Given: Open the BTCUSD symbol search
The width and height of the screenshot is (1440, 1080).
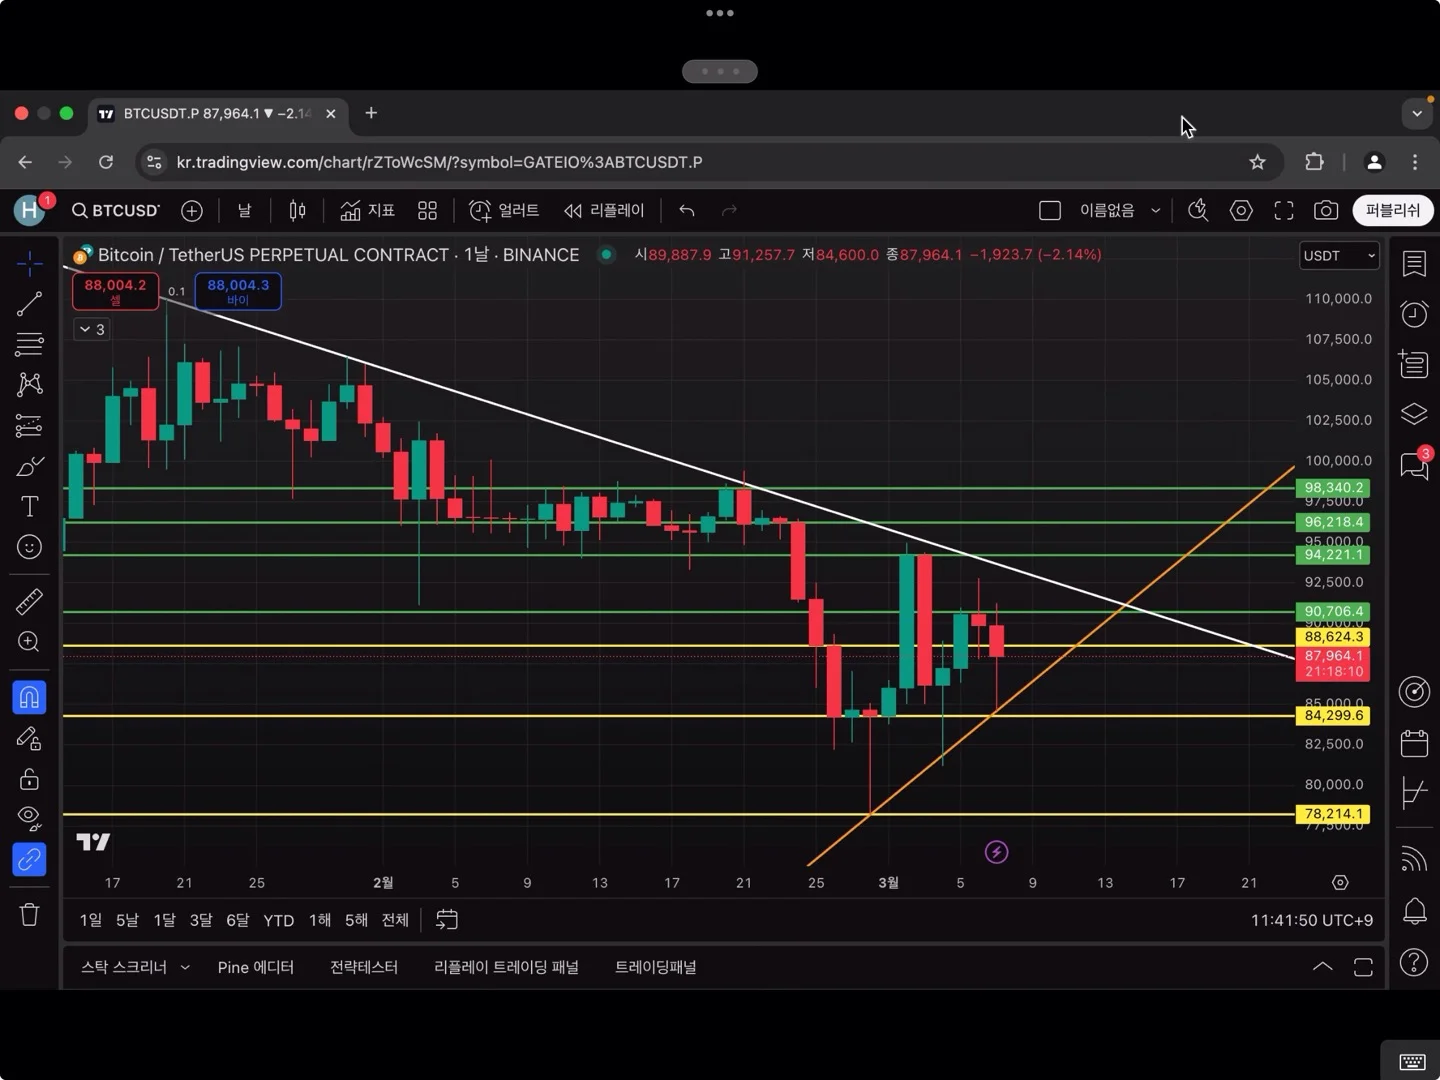Looking at the screenshot, I should point(115,210).
